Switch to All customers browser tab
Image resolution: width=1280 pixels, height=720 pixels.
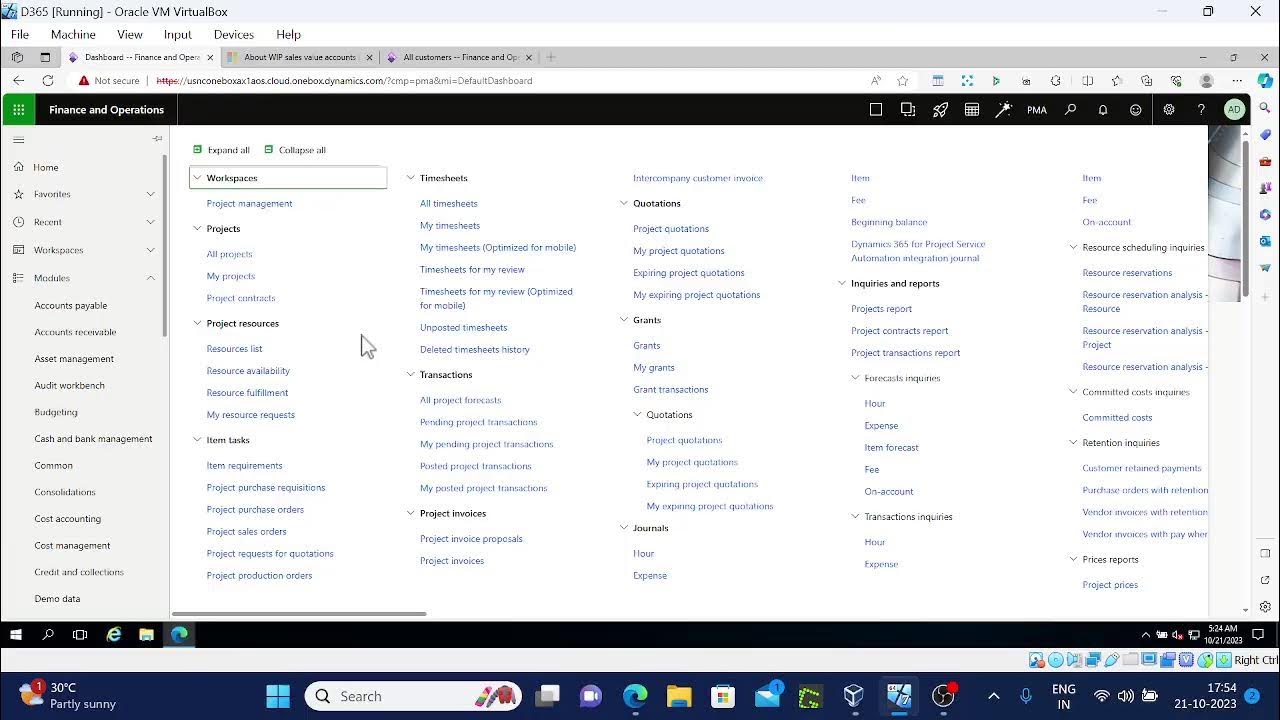[x=460, y=57]
